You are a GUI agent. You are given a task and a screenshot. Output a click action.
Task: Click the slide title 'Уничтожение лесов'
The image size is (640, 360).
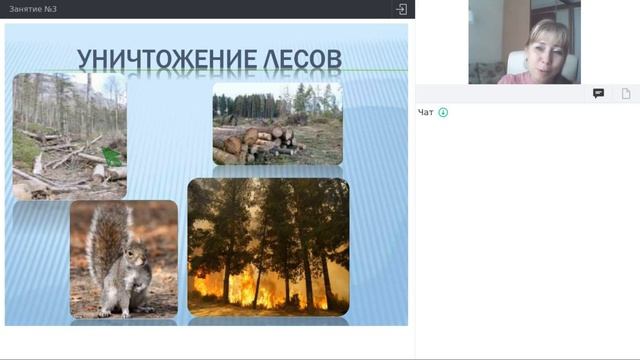[x=209, y=59]
